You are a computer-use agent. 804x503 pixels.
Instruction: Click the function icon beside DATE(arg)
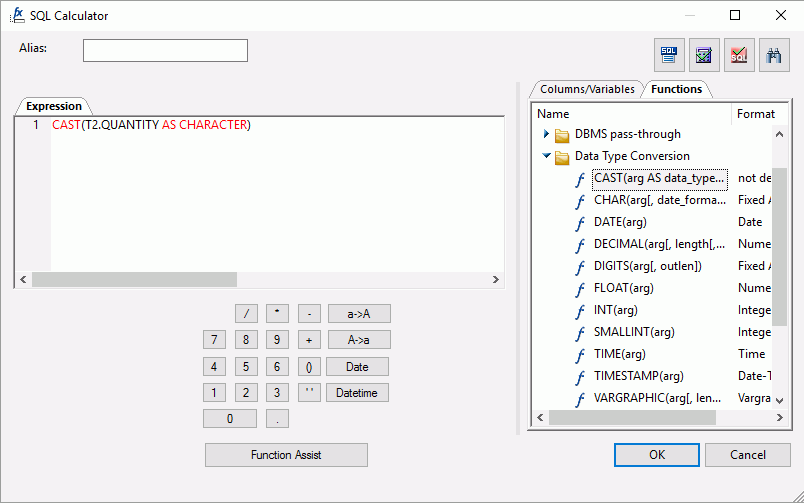tap(580, 224)
